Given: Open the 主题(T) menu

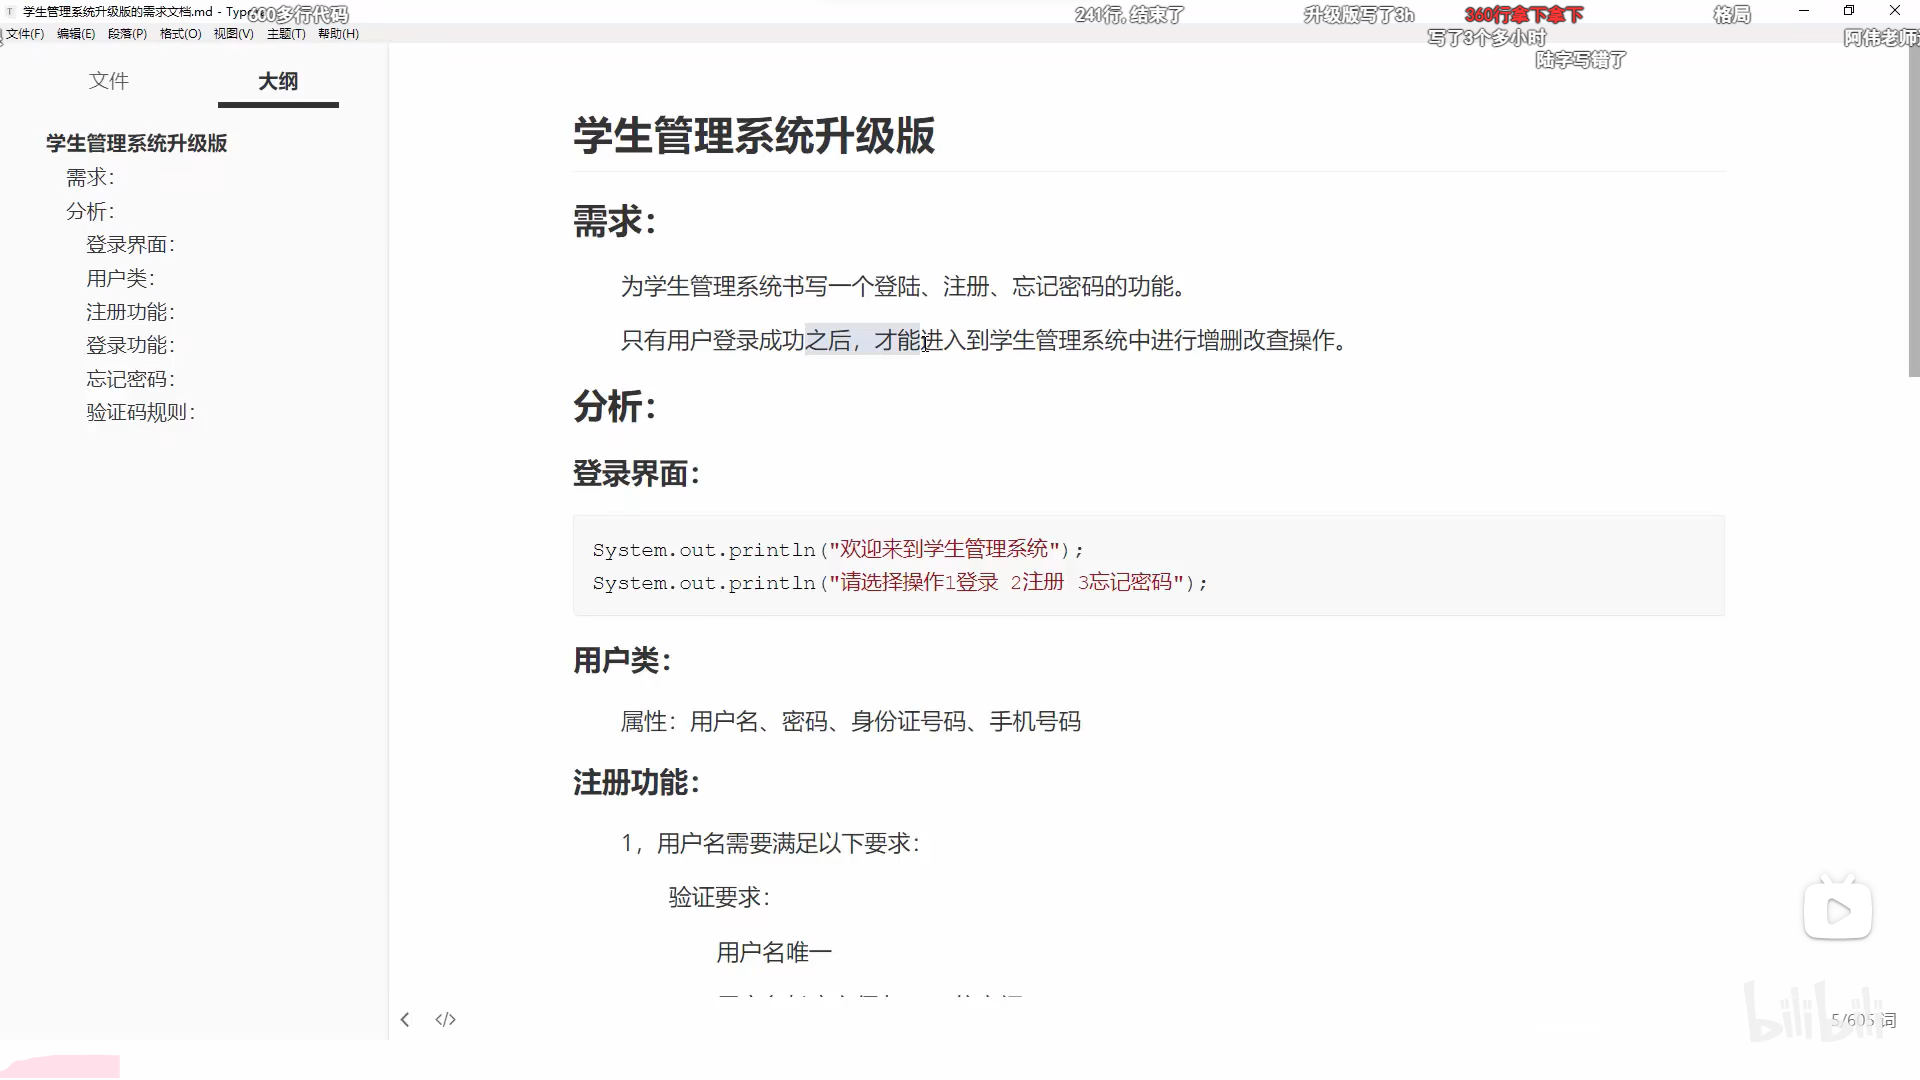Looking at the screenshot, I should [x=285, y=33].
